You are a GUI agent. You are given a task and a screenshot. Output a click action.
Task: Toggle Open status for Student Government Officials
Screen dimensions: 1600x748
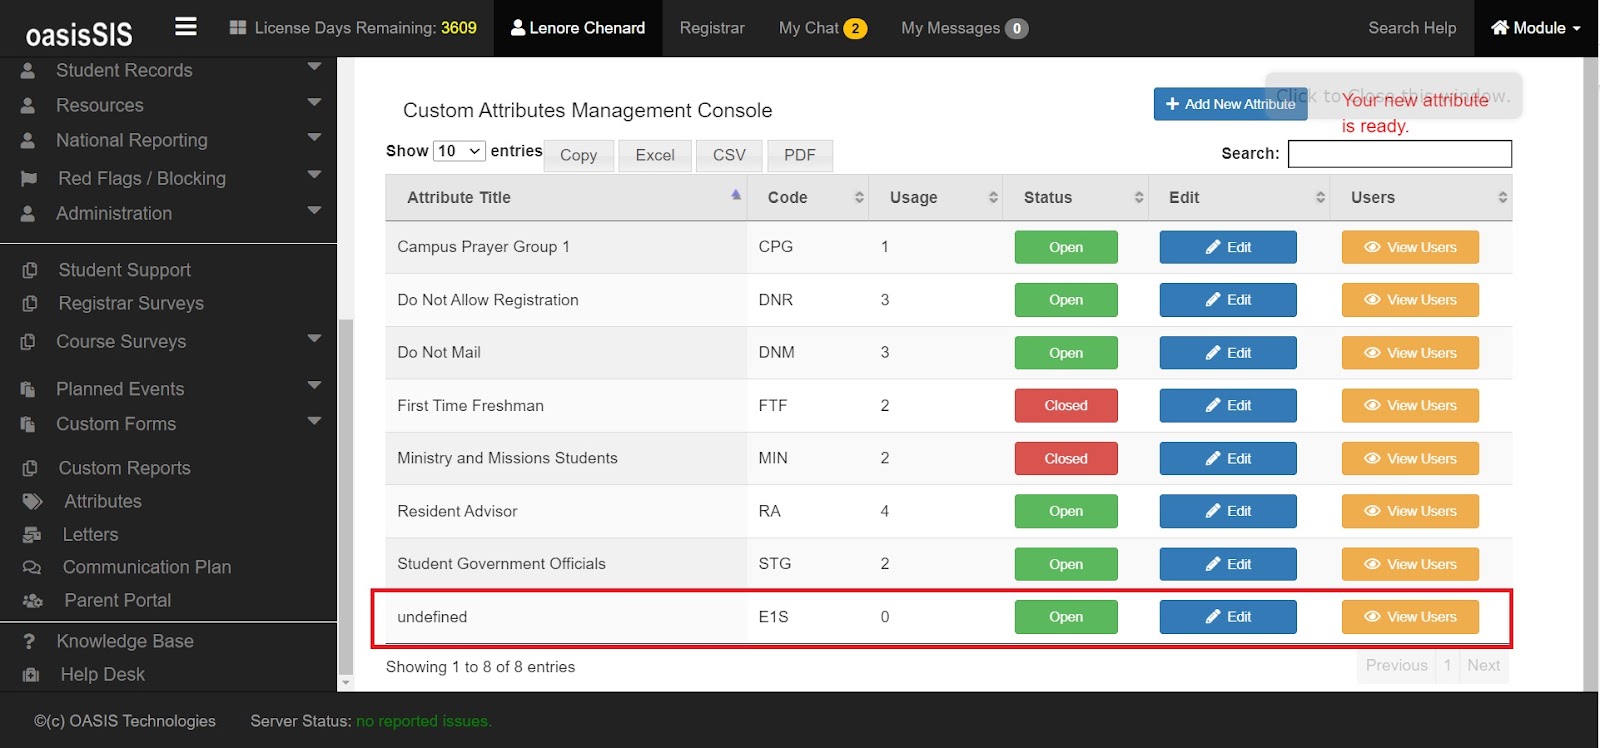click(1066, 564)
